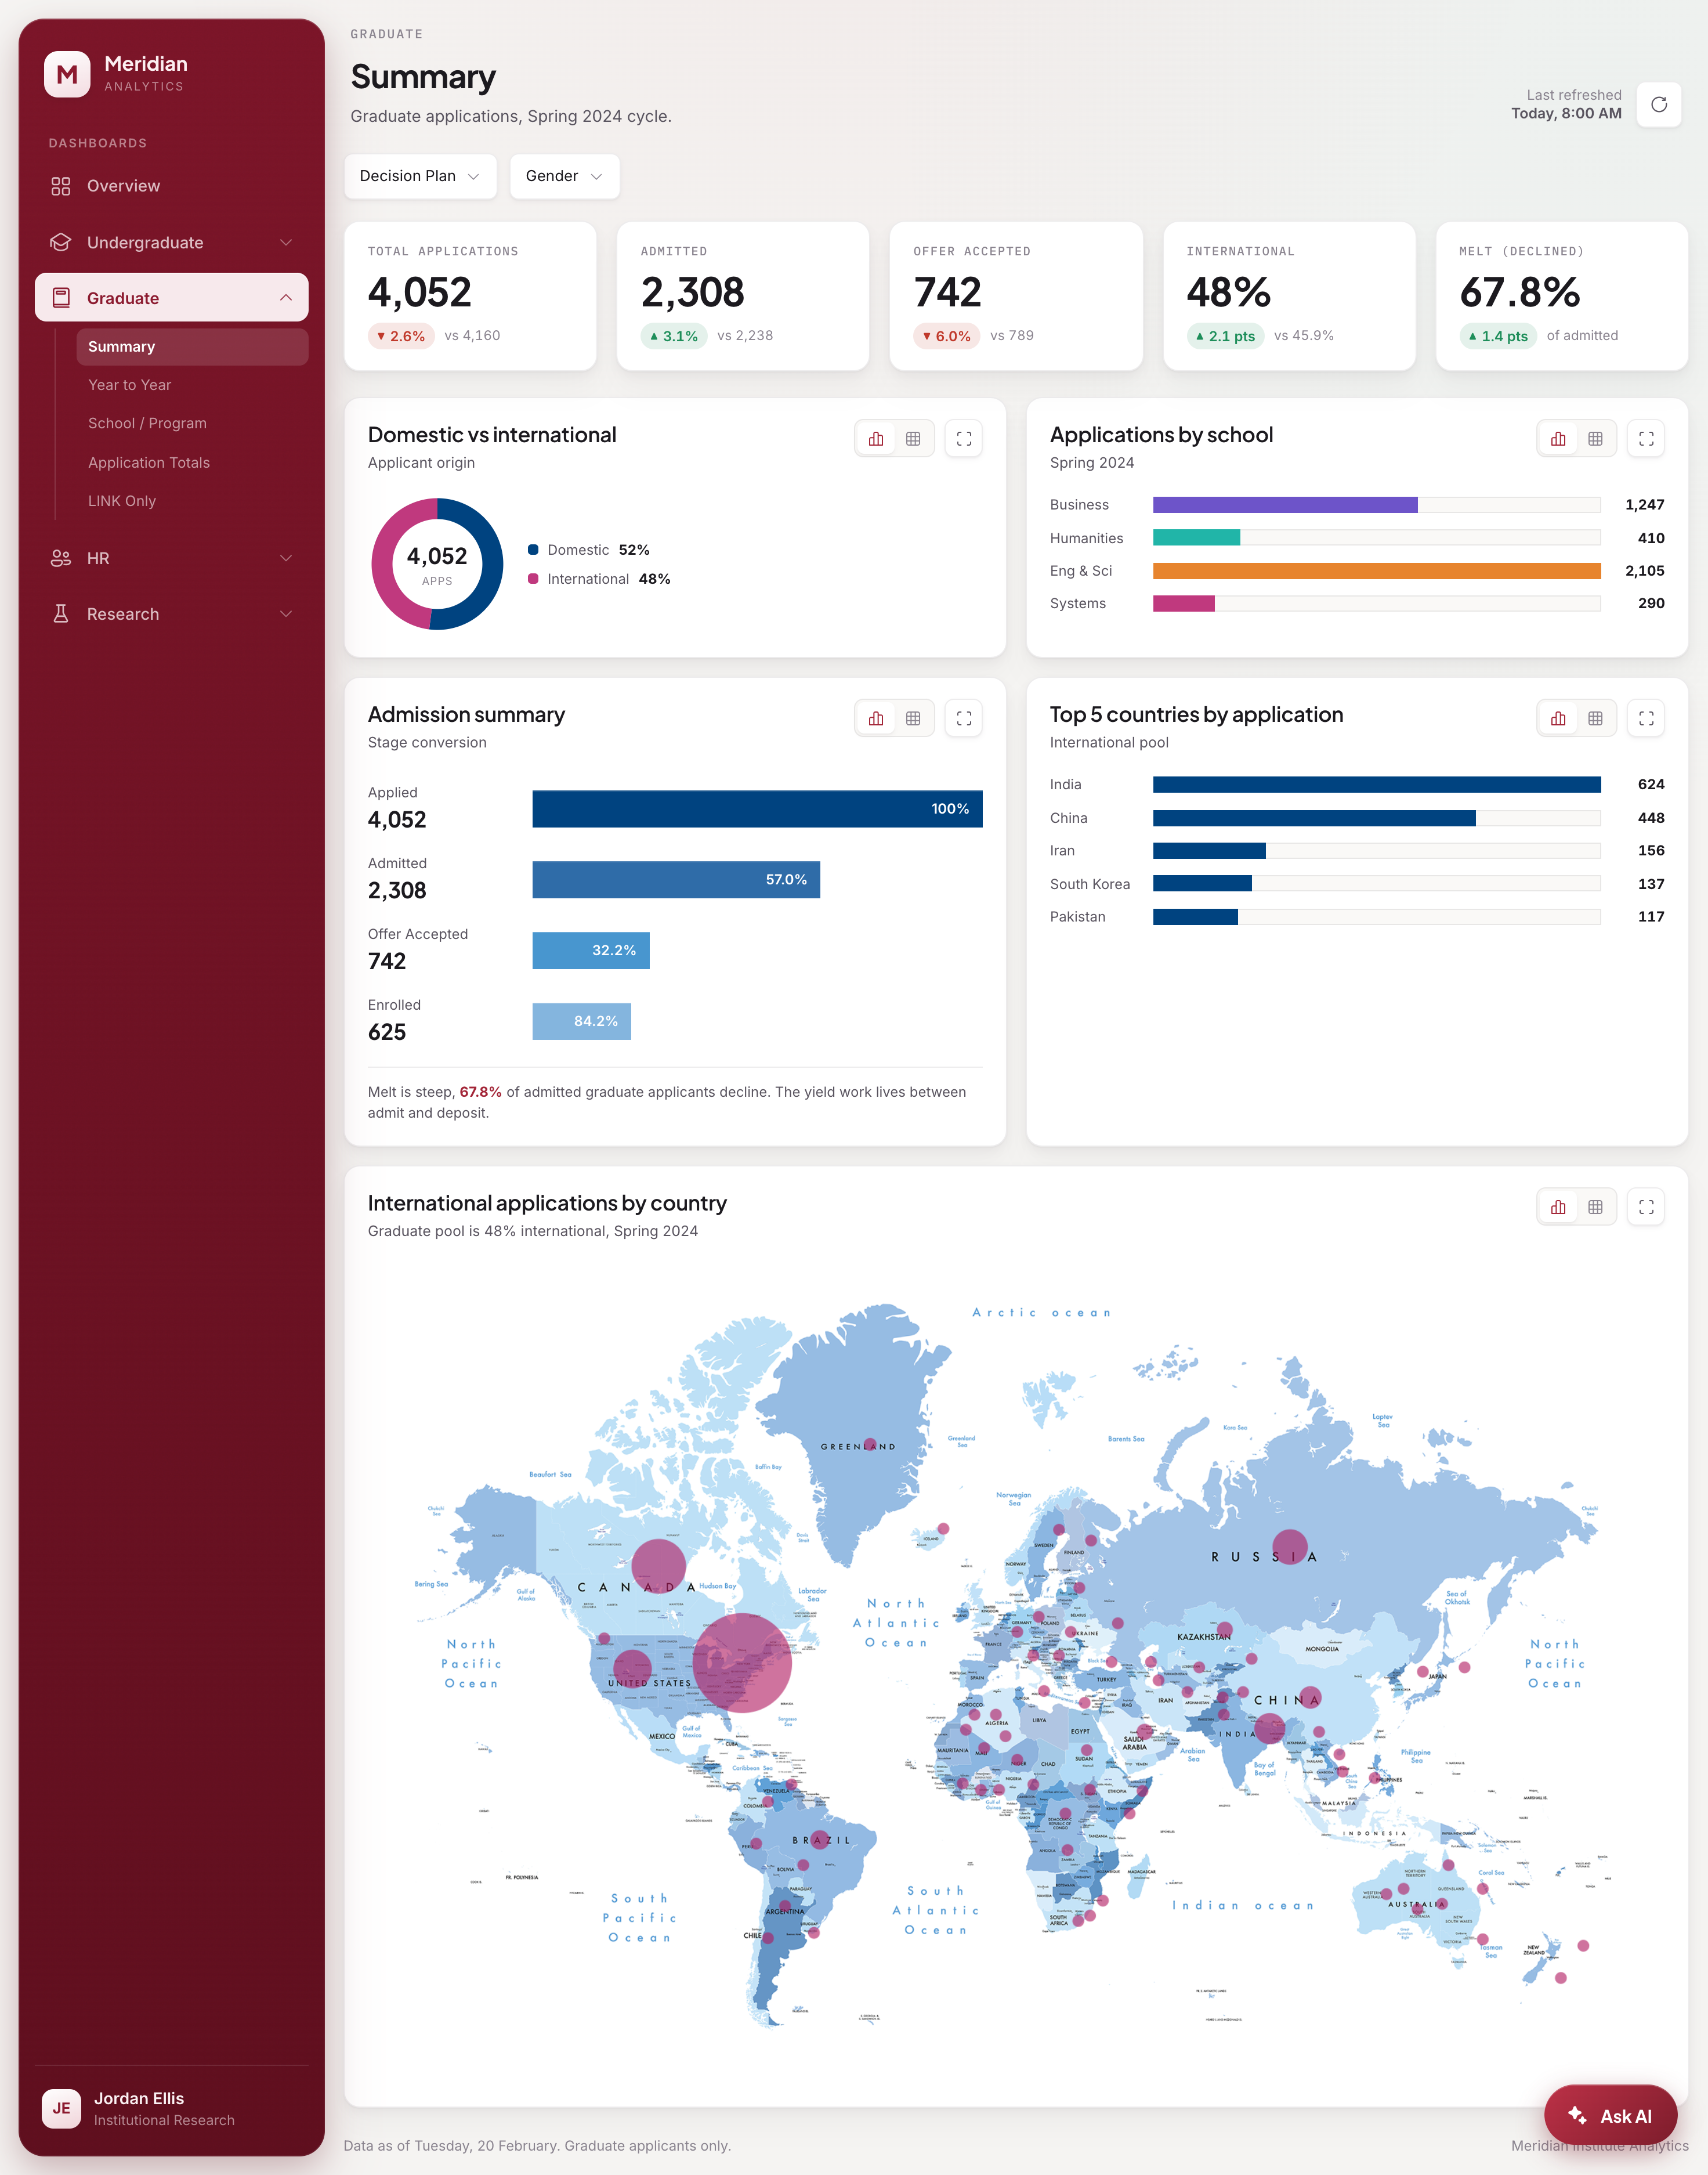This screenshot has height=2175, width=1708.
Task: Click the large United States map bubble
Action: pos(742,1663)
